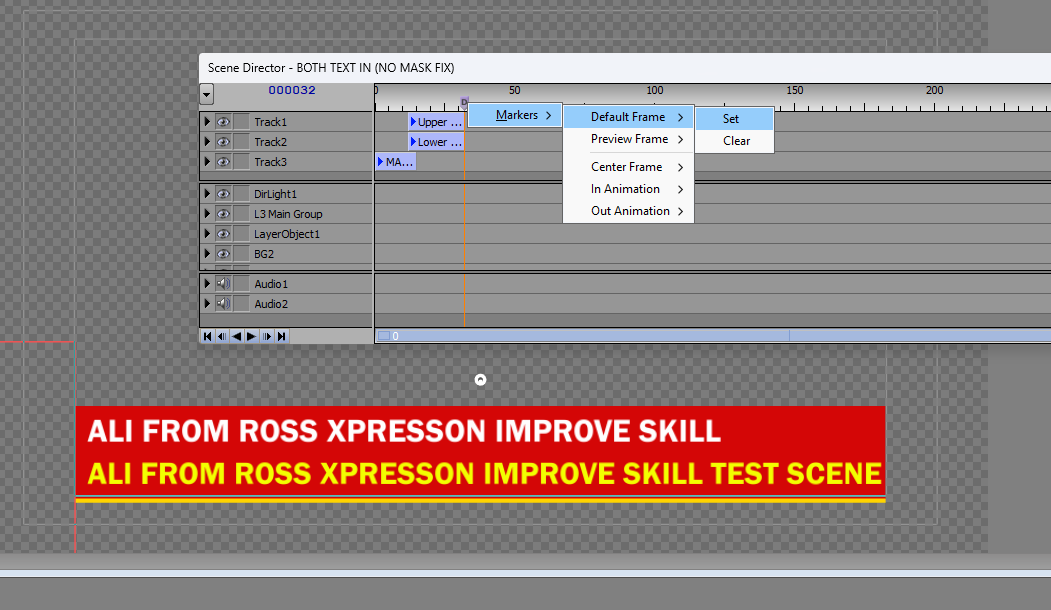Screen dimensions: 1051x610
Task: Toggle visibility eye for Track2
Action: (x=223, y=142)
